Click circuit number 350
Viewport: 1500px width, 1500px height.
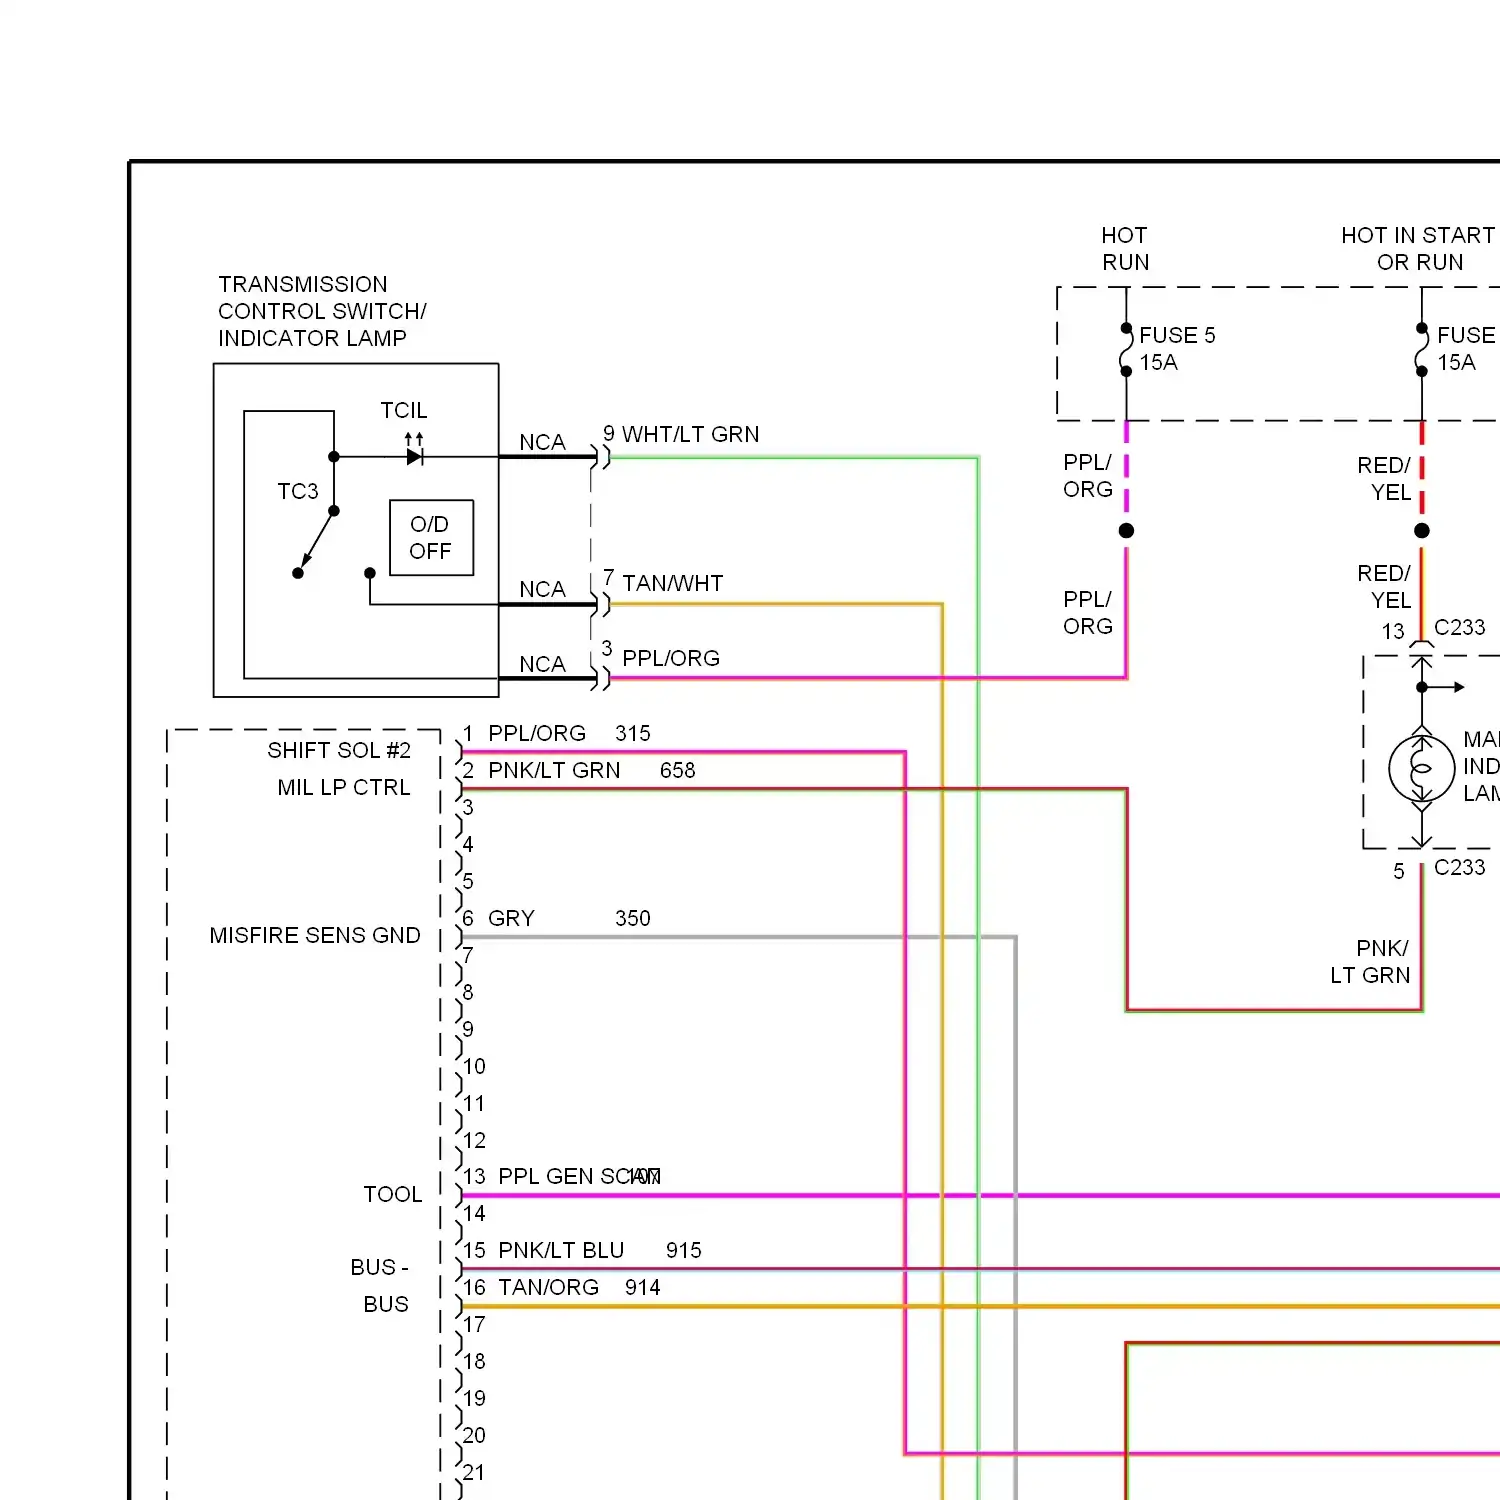633,918
